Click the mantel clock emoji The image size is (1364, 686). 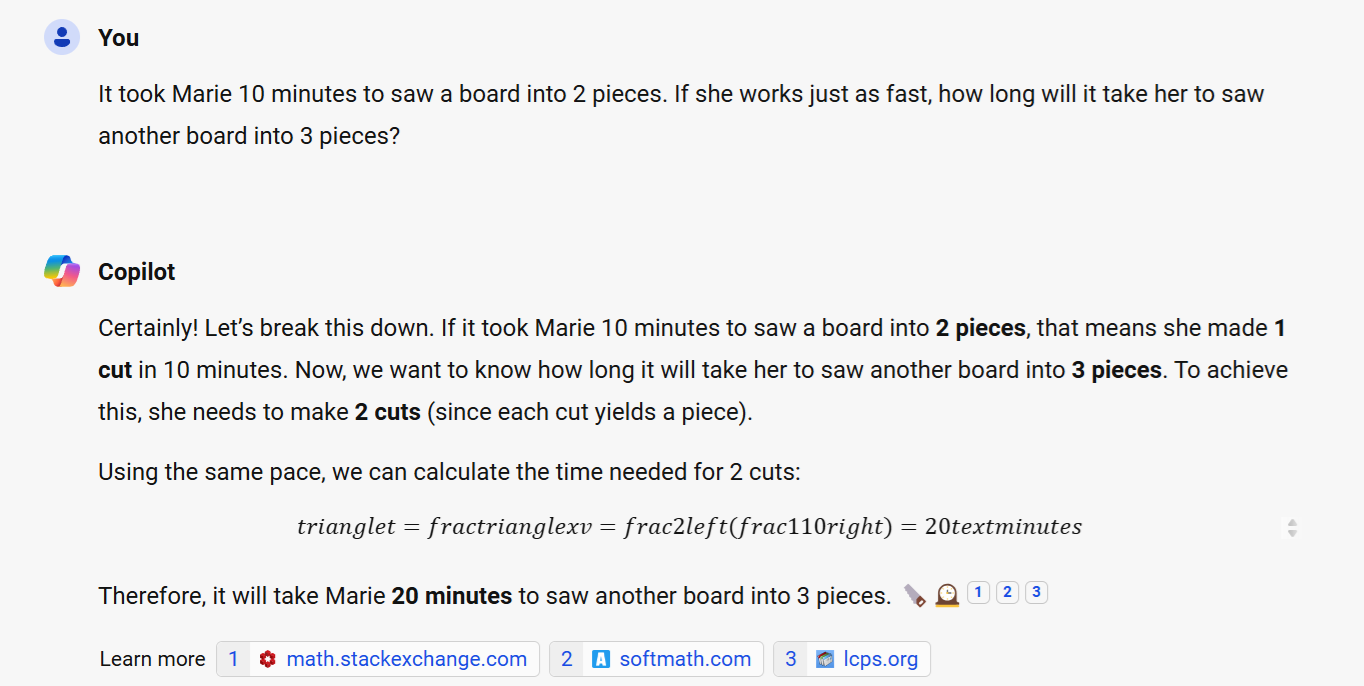coord(946,596)
